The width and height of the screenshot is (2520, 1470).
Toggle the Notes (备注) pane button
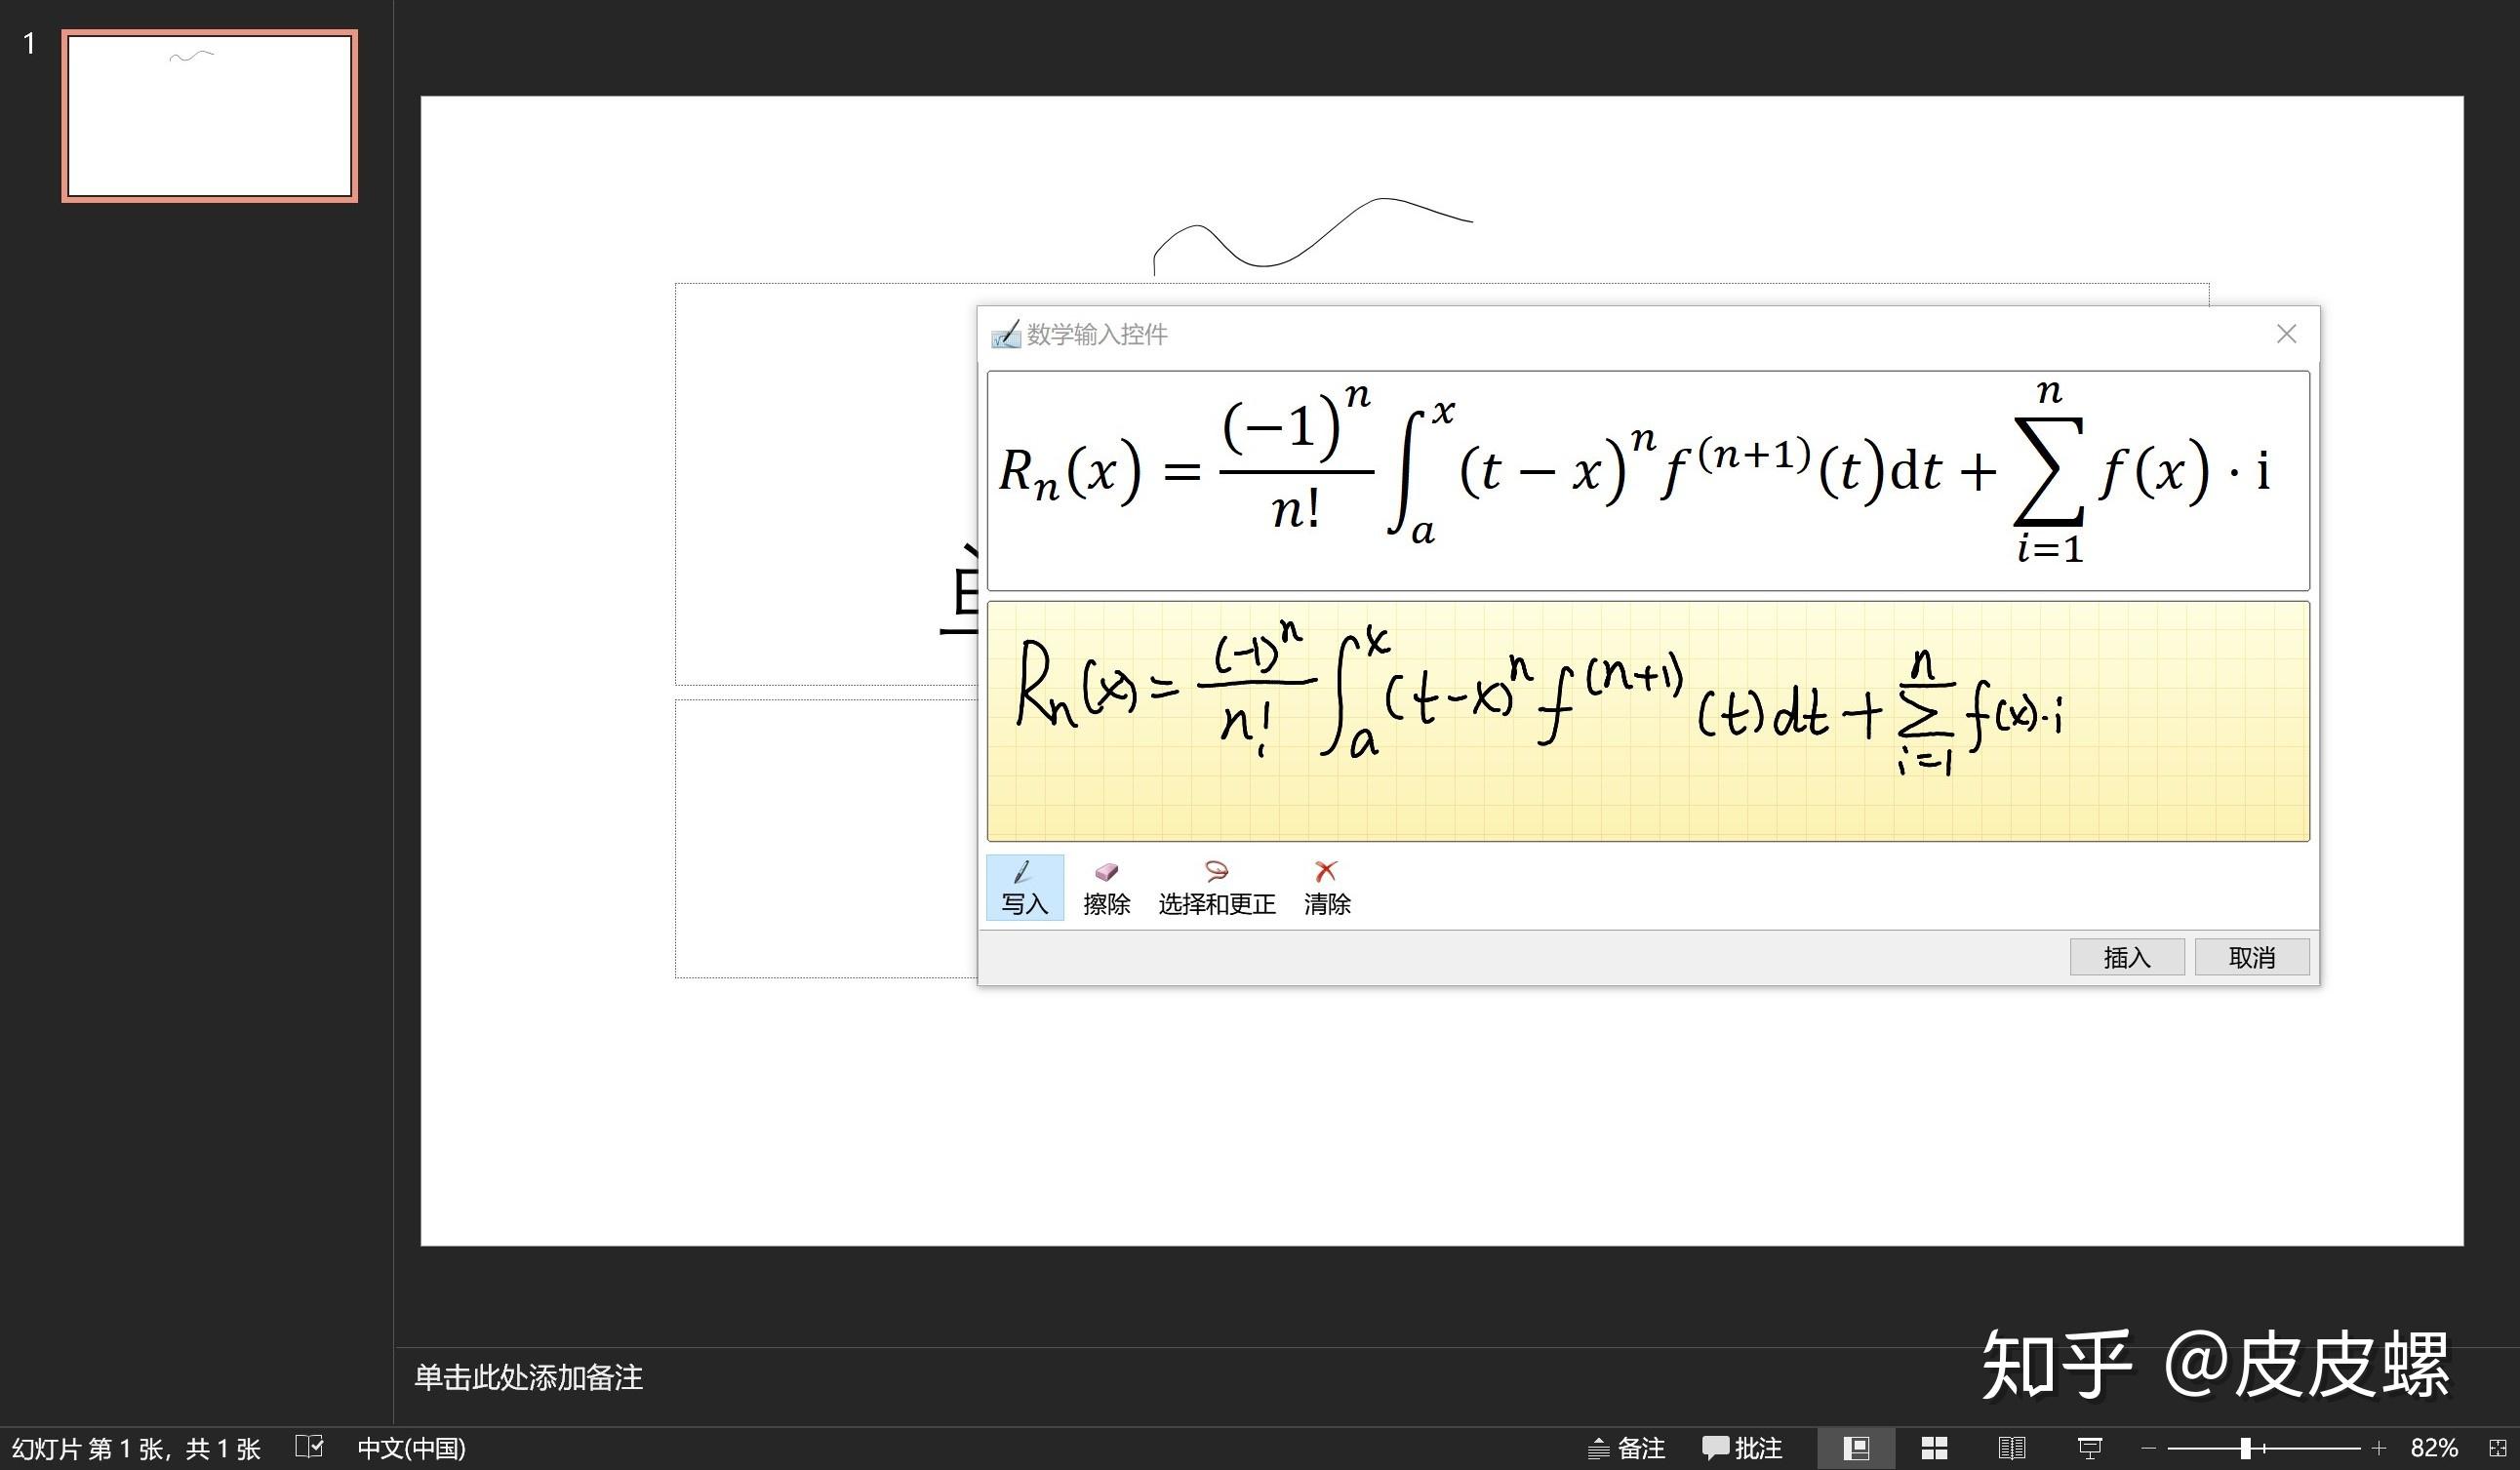pos(1626,1448)
